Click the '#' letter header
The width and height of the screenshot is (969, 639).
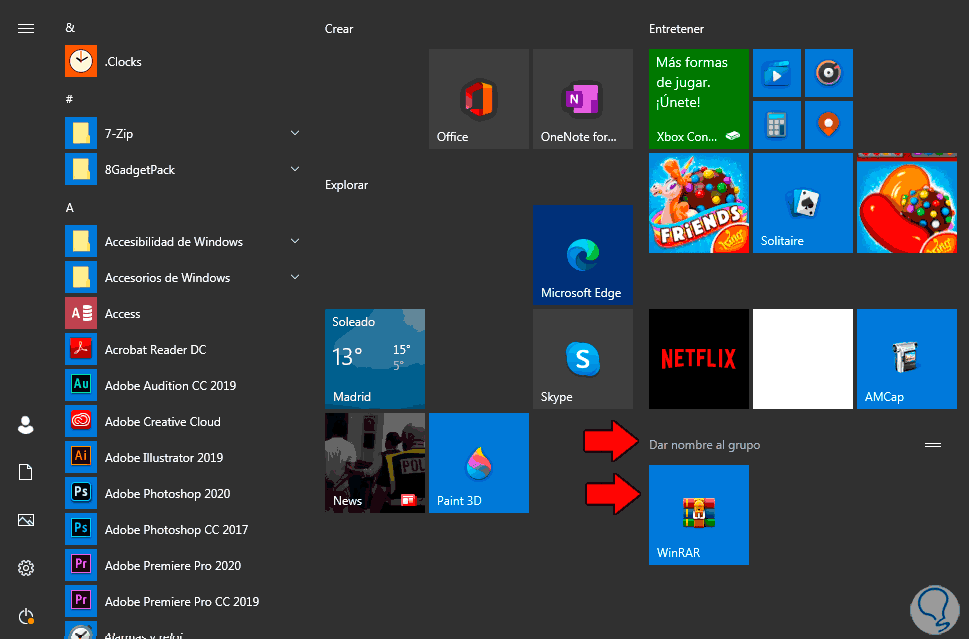click(x=69, y=99)
